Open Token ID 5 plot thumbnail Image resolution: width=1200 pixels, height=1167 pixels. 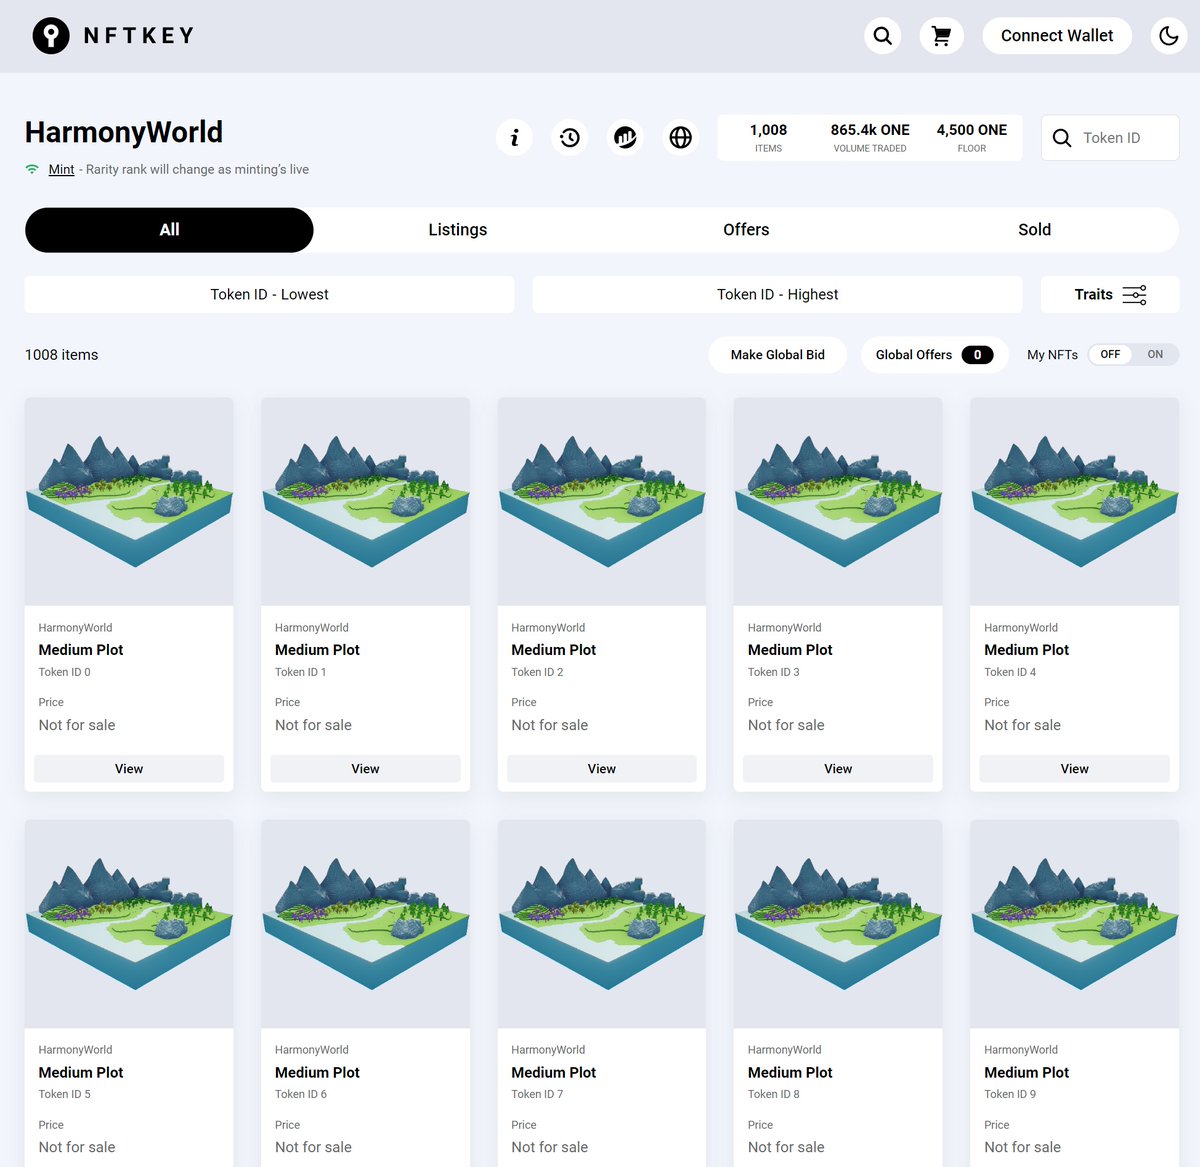coord(129,924)
